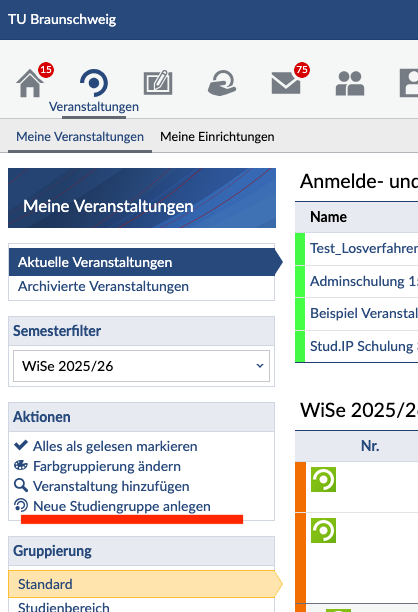Open the hand-holding-circle navigation icon

pos(222,83)
